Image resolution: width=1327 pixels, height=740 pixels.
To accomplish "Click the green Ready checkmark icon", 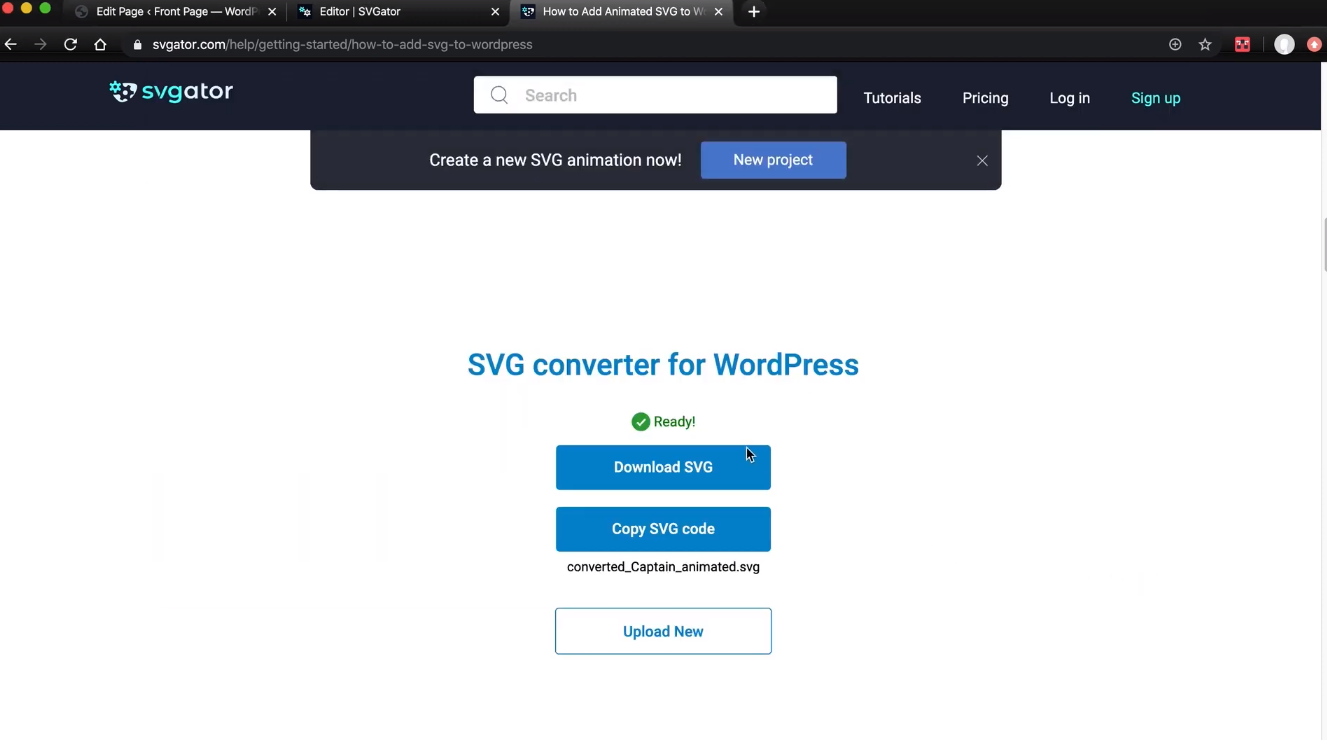I will [641, 422].
